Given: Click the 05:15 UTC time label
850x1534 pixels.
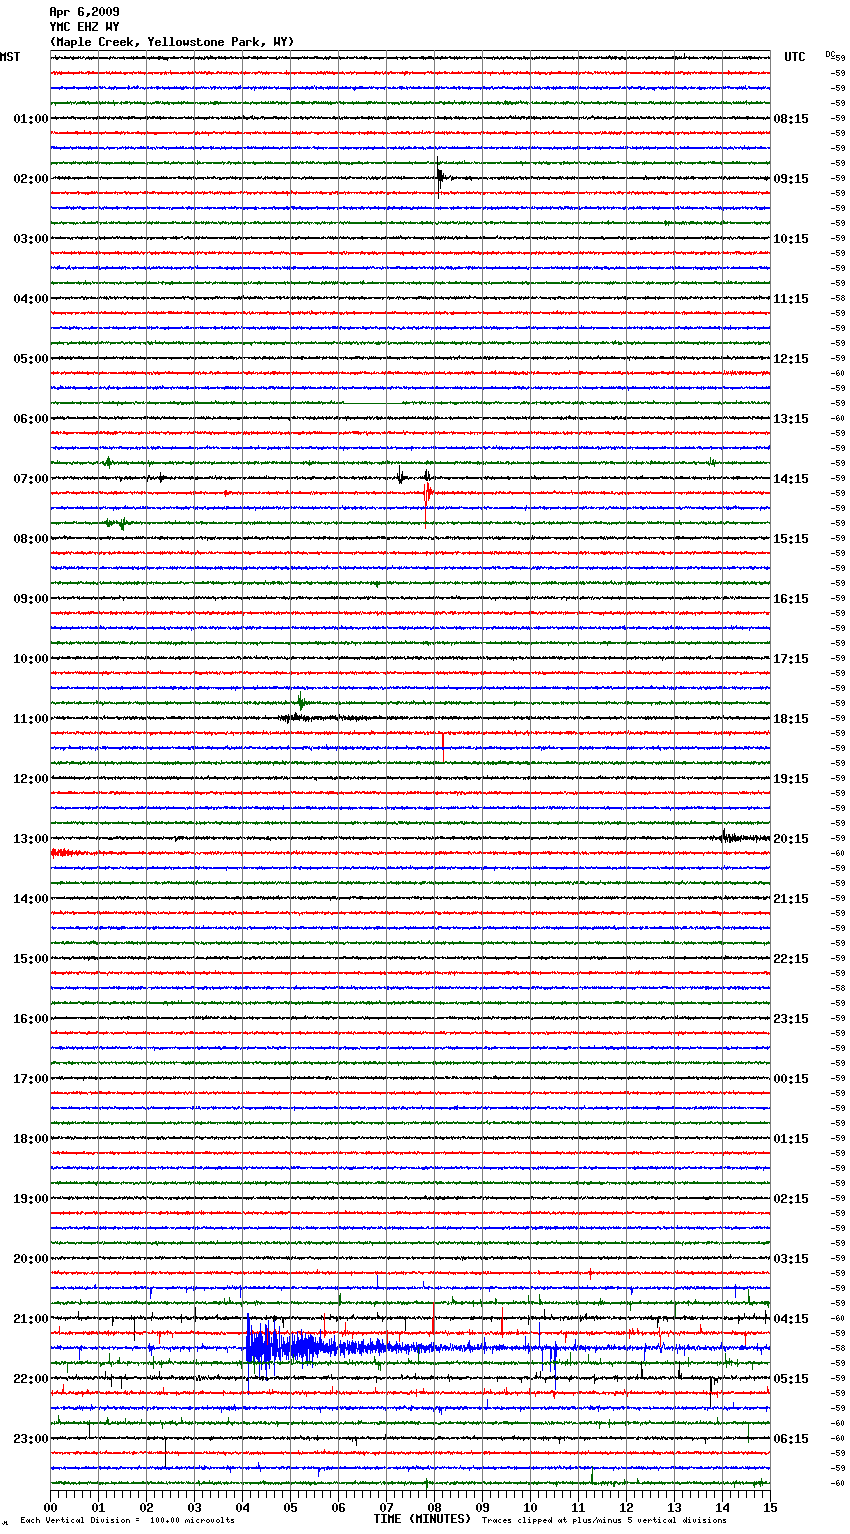Looking at the screenshot, I should [x=791, y=1379].
